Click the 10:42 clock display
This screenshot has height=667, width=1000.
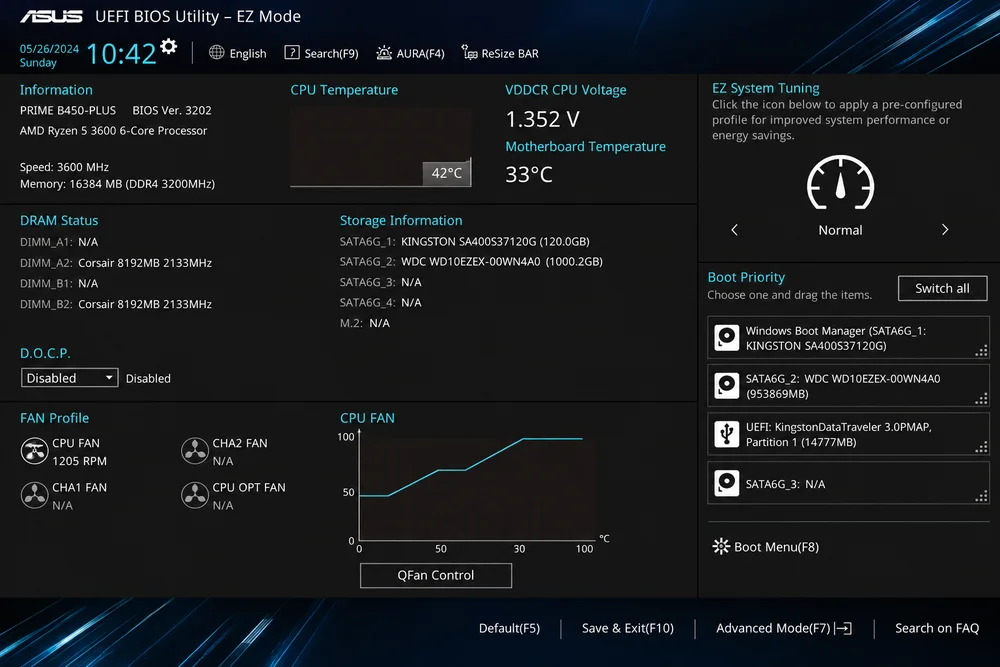click(x=121, y=54)
